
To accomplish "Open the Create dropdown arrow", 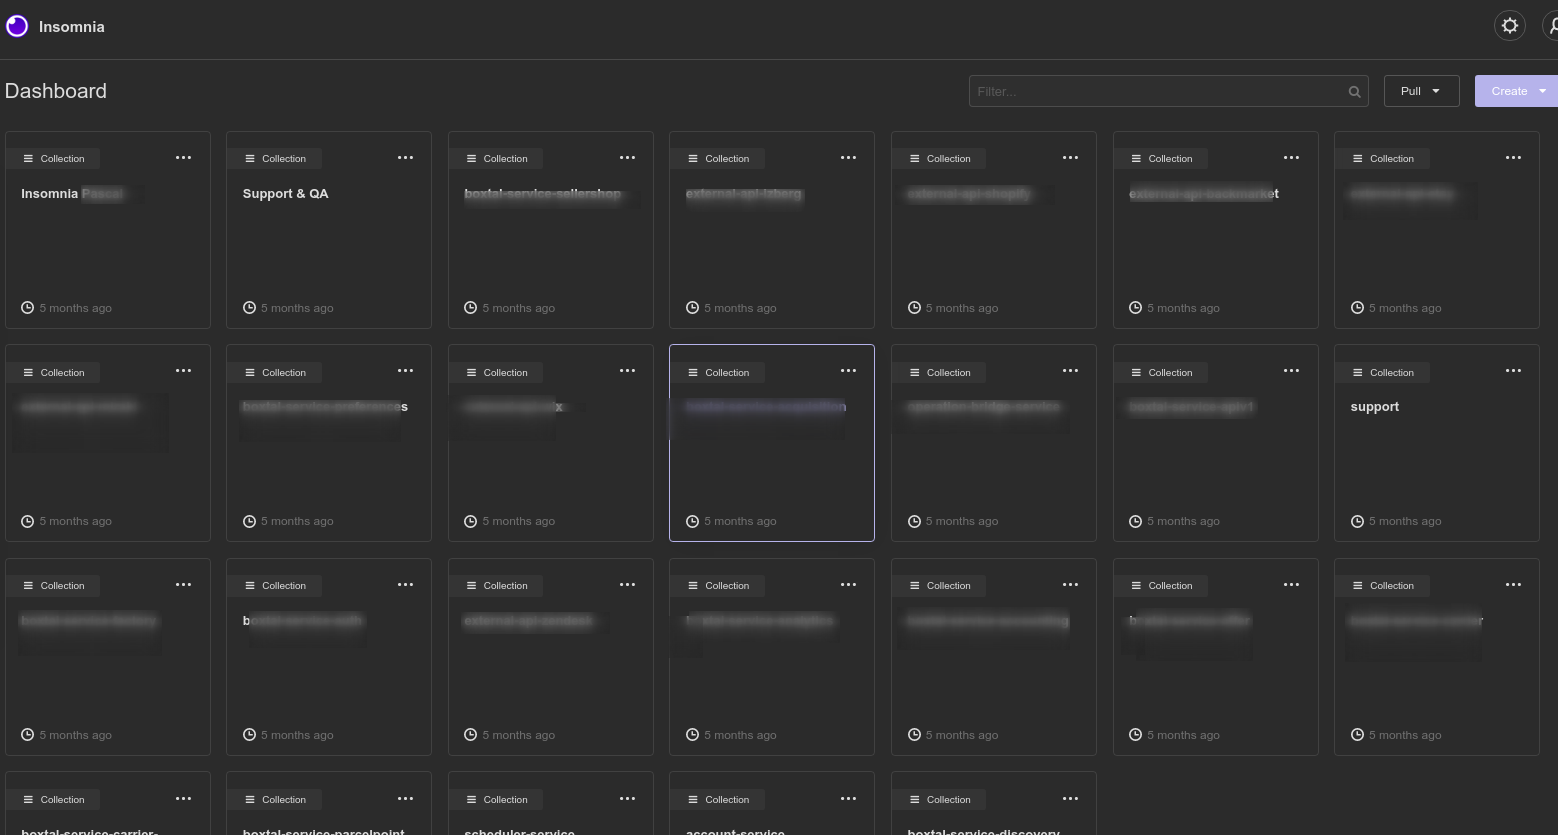I will click(x=1543, y=90).
